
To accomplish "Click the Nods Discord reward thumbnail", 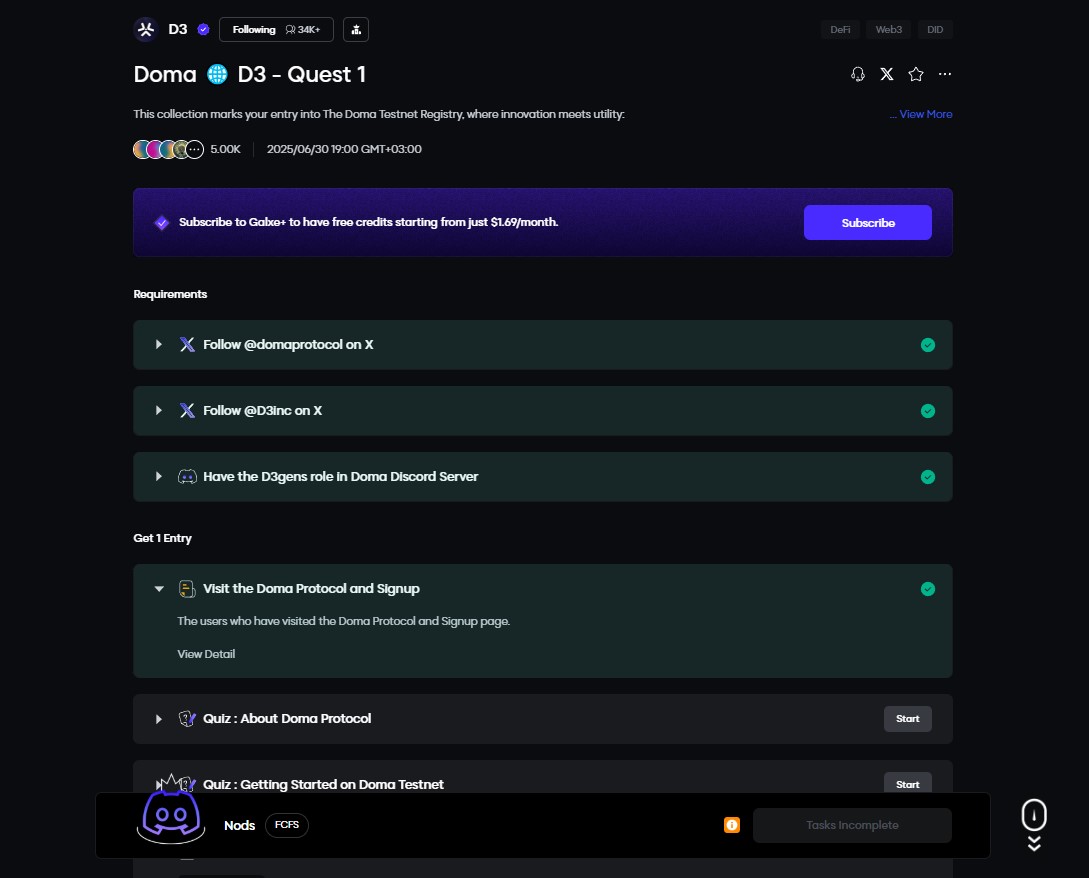I will (x=171, y=811).
